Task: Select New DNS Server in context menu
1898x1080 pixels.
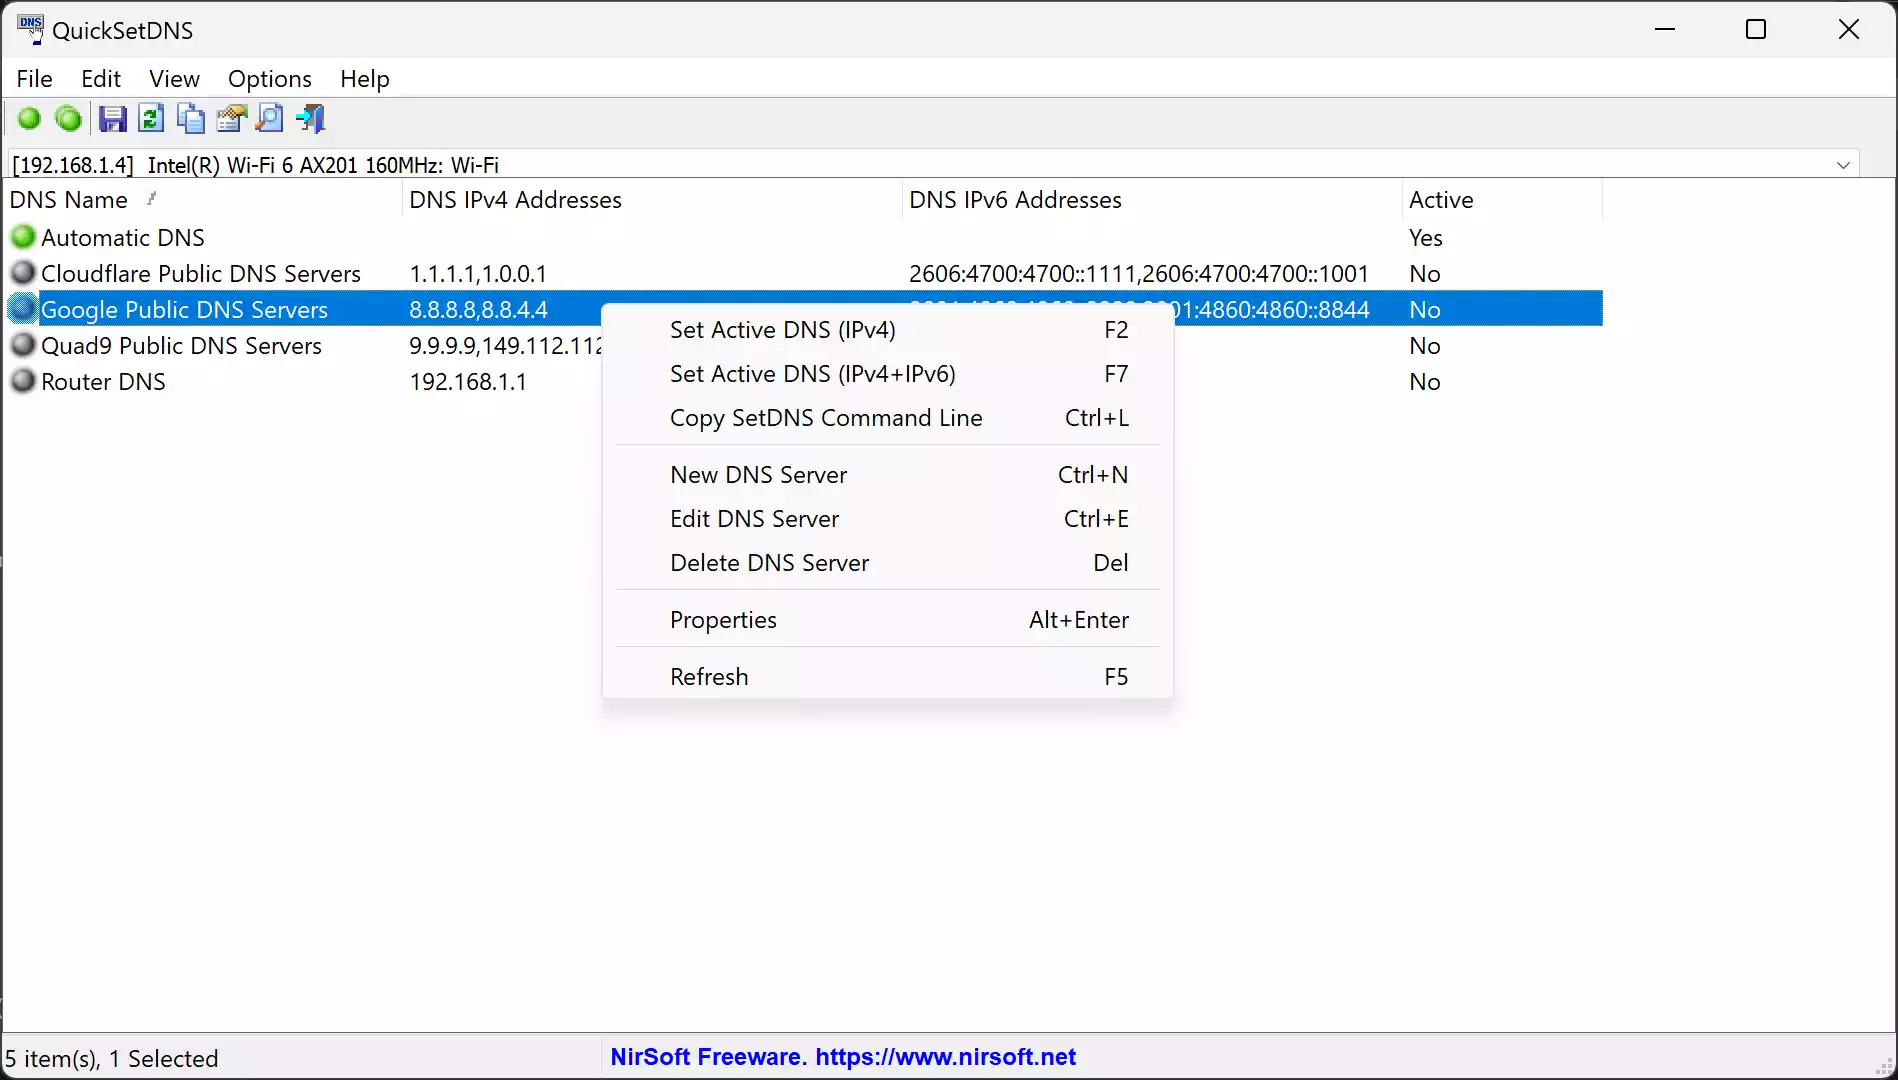Action: pos(887,475)
